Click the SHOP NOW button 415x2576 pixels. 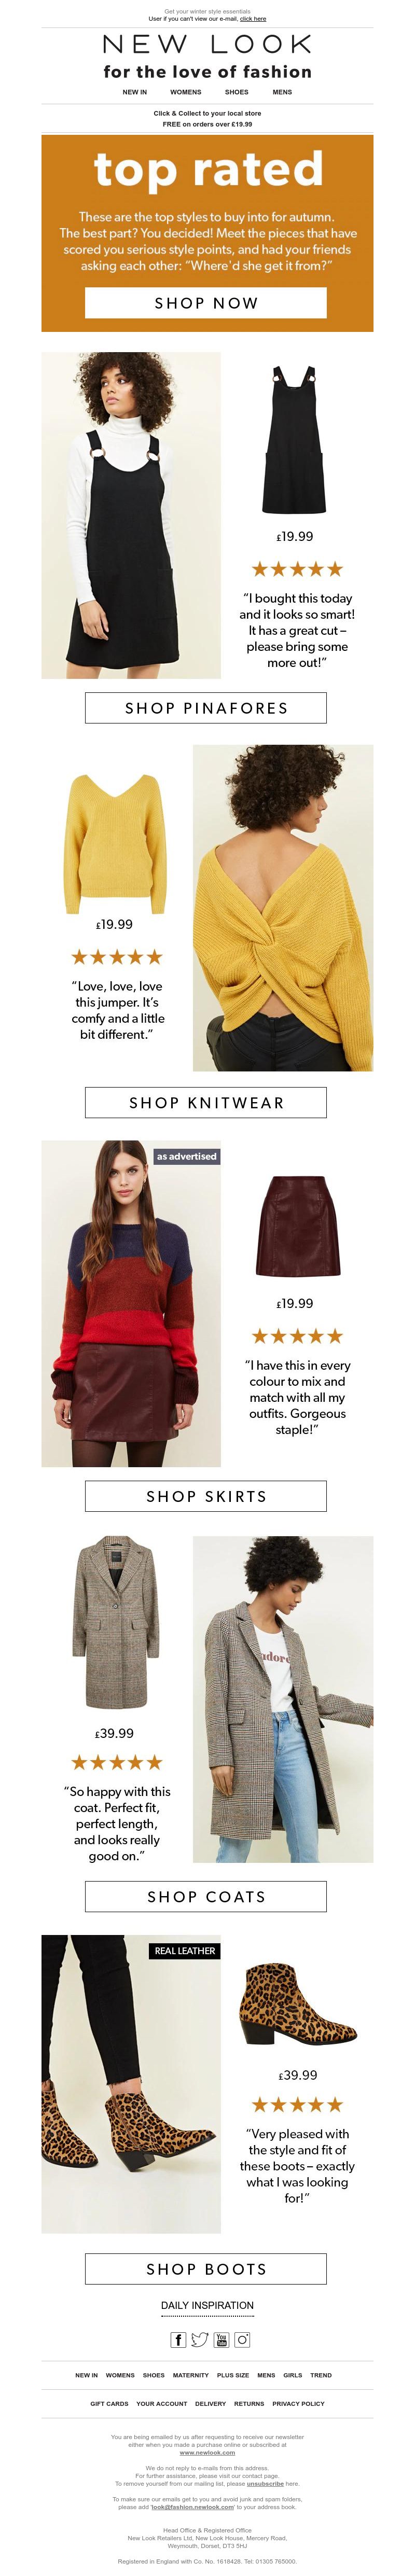point(206,302)
